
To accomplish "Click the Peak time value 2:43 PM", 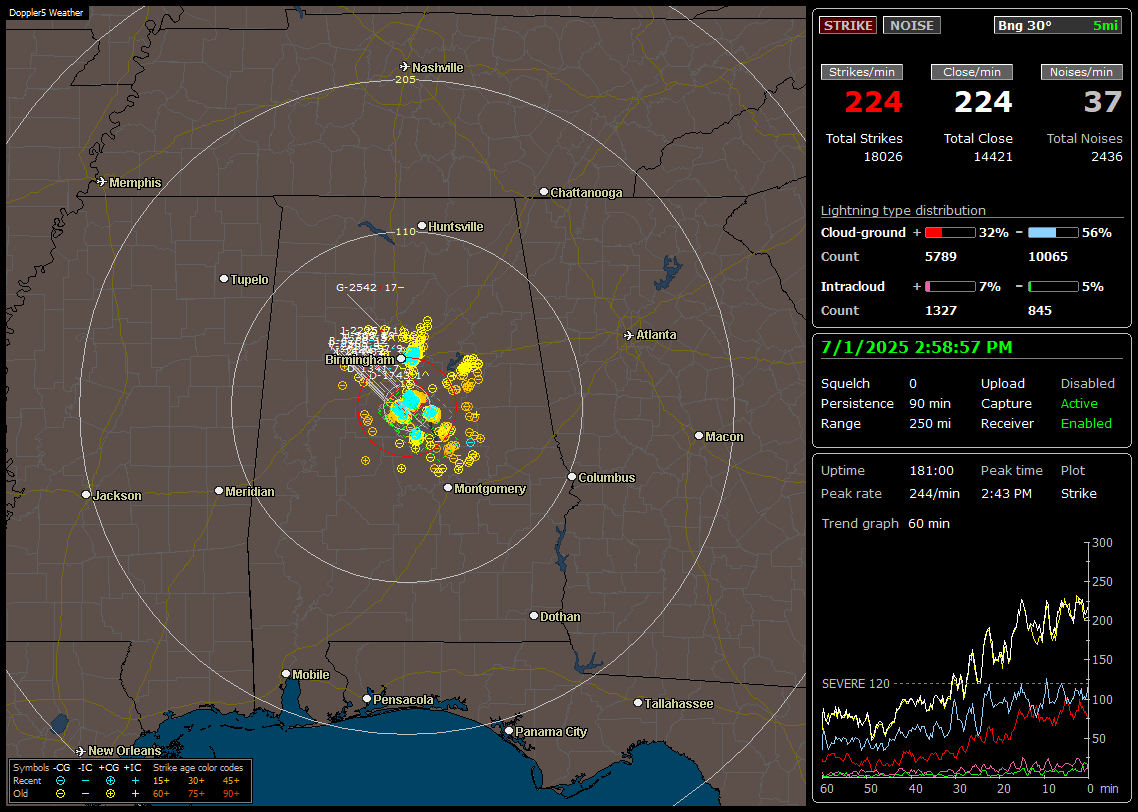I will click(x=1006, y=493).
